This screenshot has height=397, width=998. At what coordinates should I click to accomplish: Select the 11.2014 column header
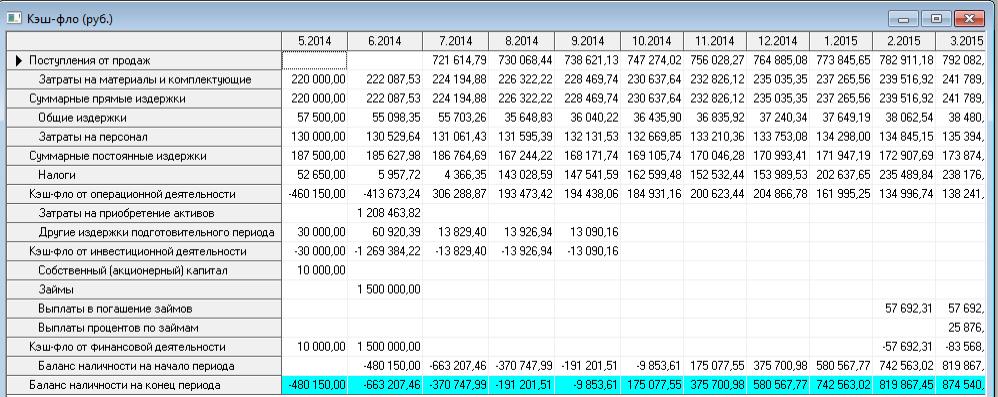tap(715, 41)
